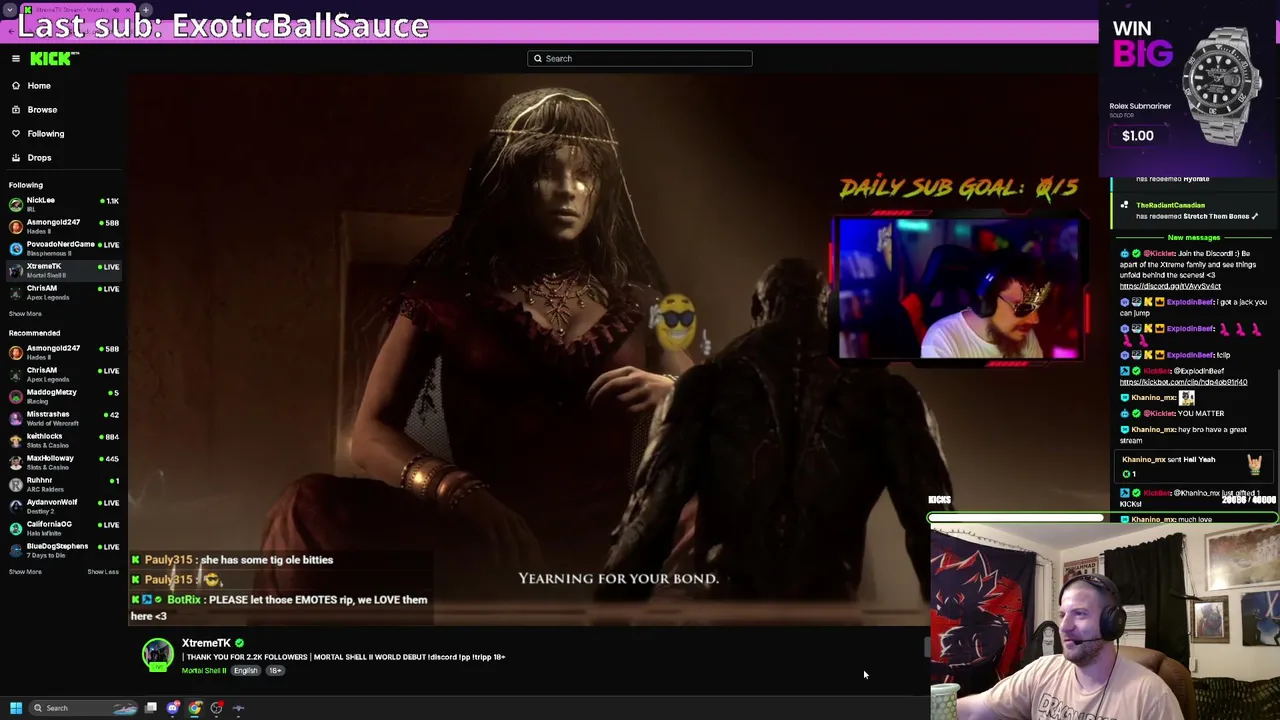Image resolution: width=1280 pixels, height=720 pixels.
Task: Click NickLee avatar icon
Action: tap(16, 204)
